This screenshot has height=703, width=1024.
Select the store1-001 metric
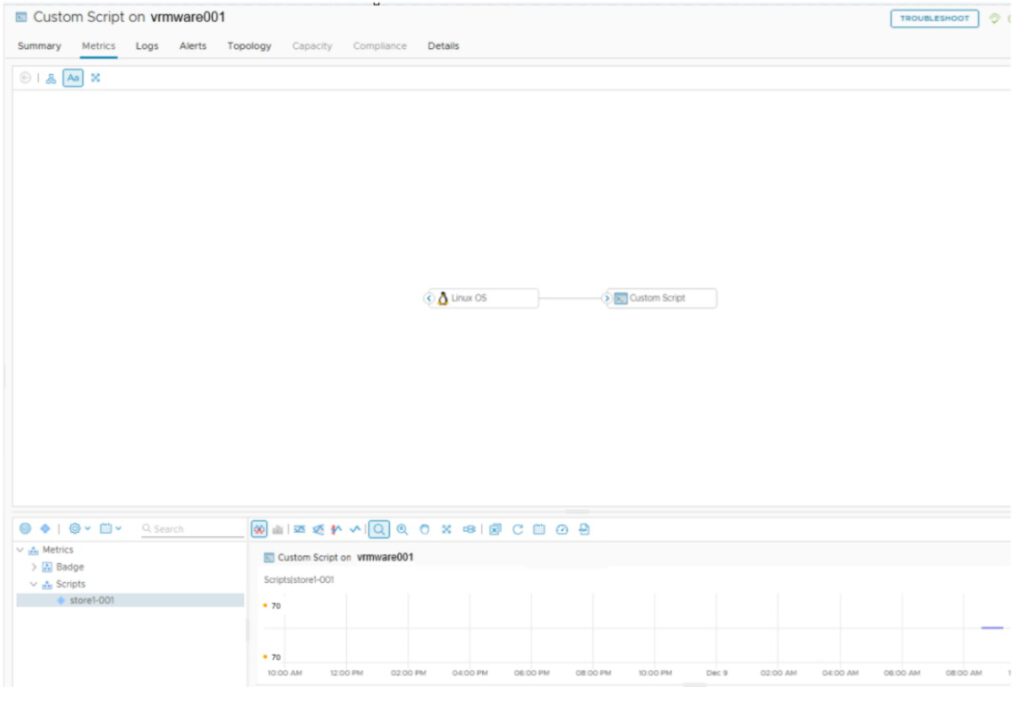[91, 600]
